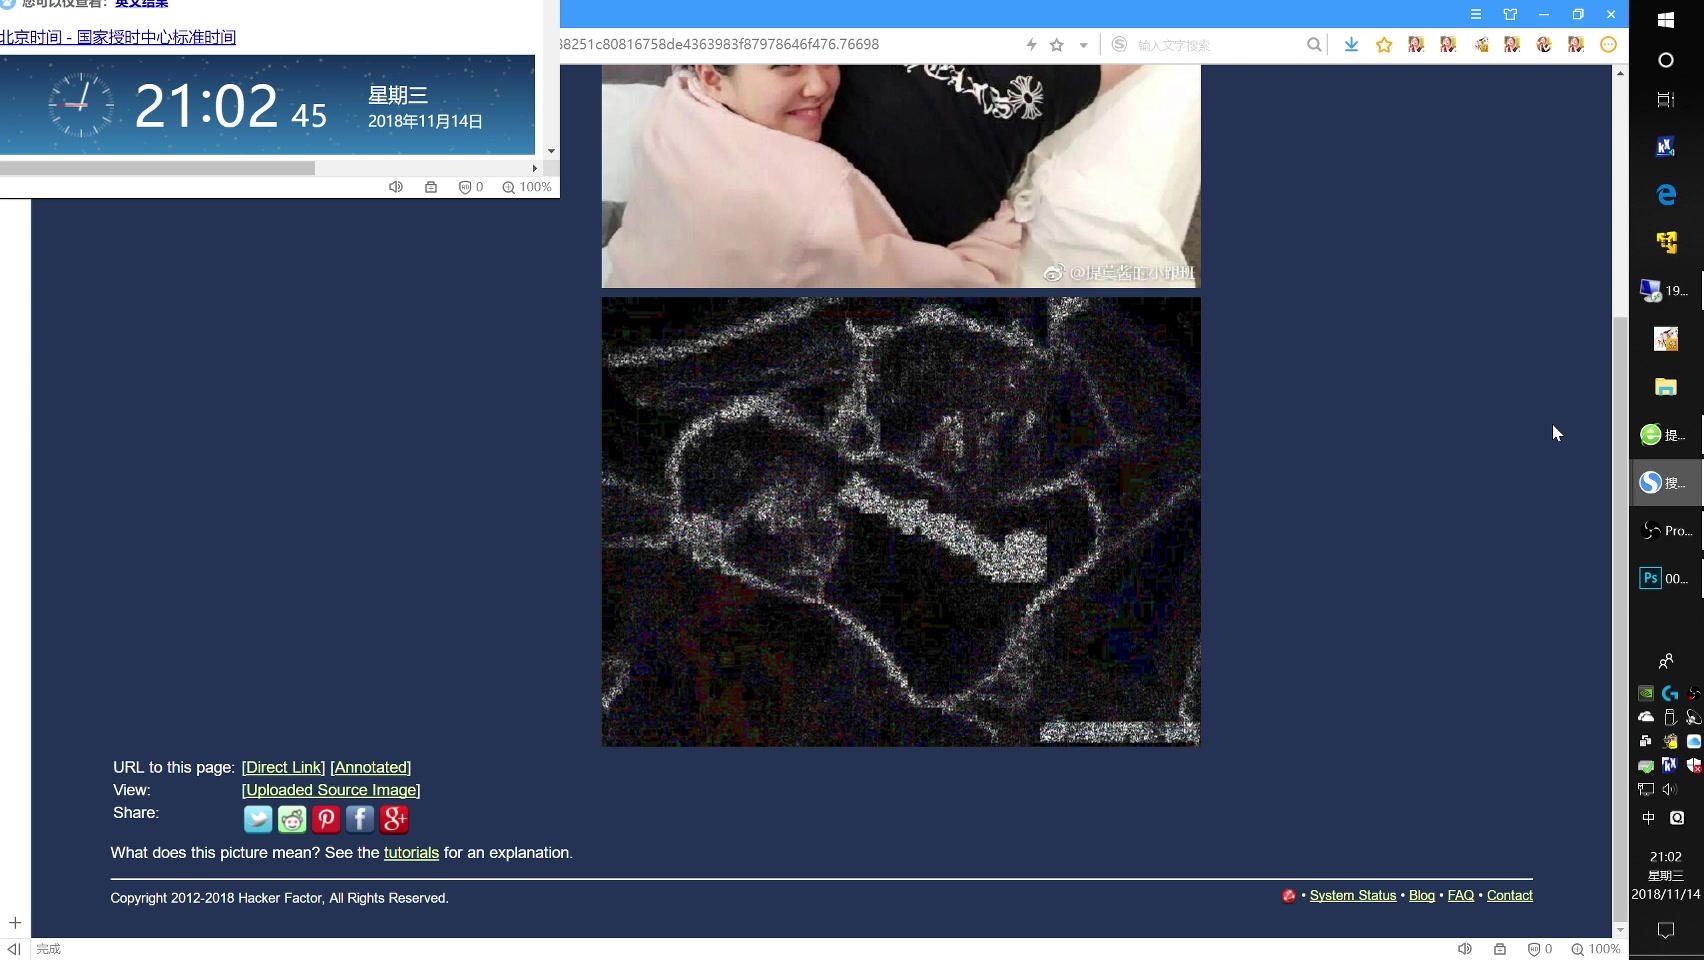Click zoom 100% in main status bar
The width and height of the screenshot is (1704, 960).
(x=1595, y=949)
